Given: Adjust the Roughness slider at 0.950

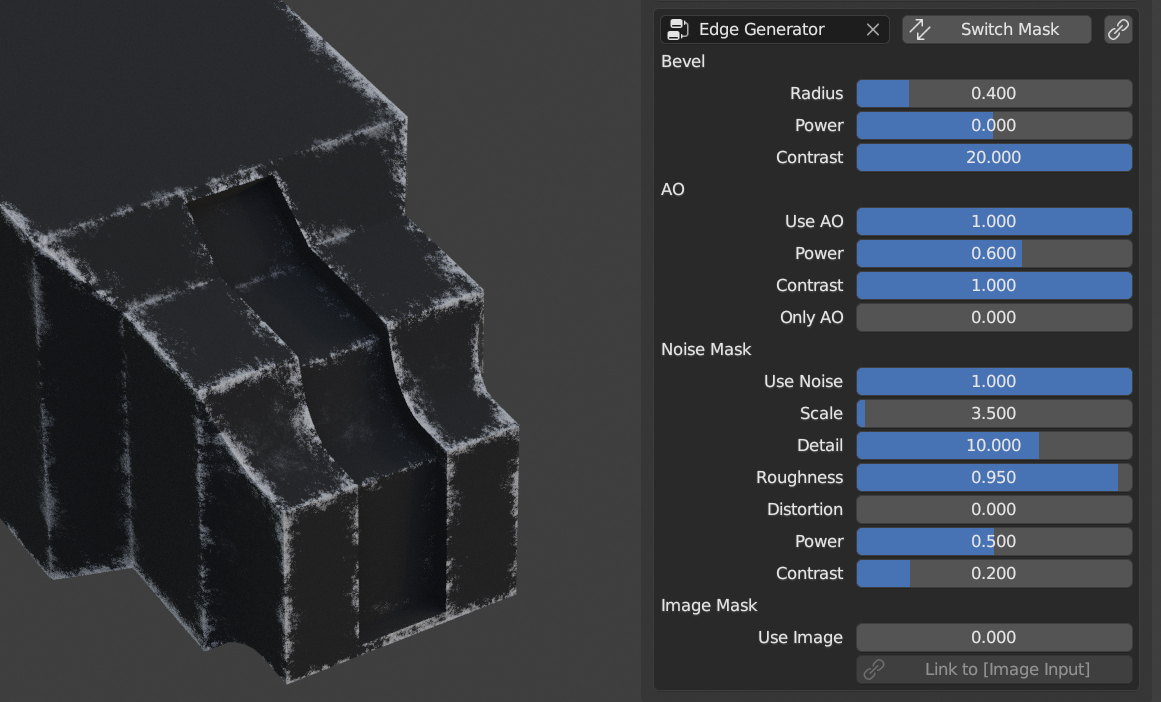Looking at the screenshot, I should (994, 478).
